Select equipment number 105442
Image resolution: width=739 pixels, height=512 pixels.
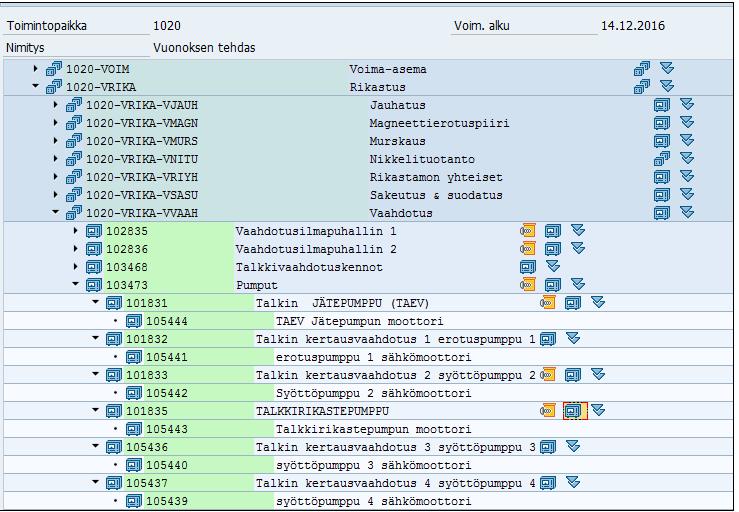167,393
